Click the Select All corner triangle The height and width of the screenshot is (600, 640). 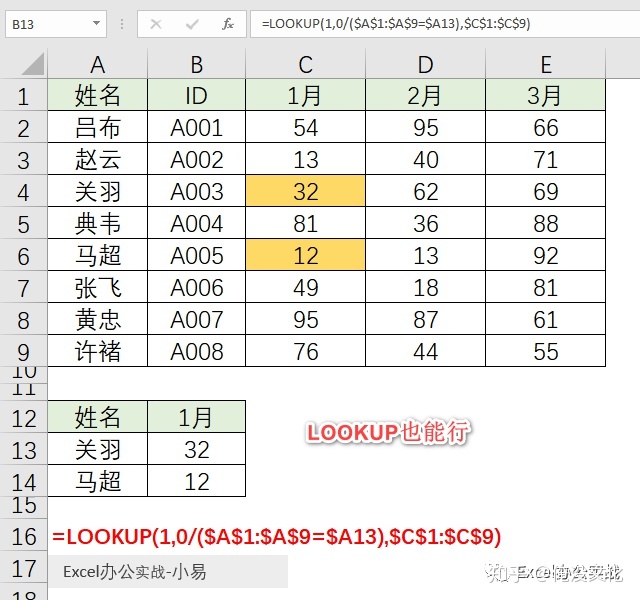coord(33,64)
